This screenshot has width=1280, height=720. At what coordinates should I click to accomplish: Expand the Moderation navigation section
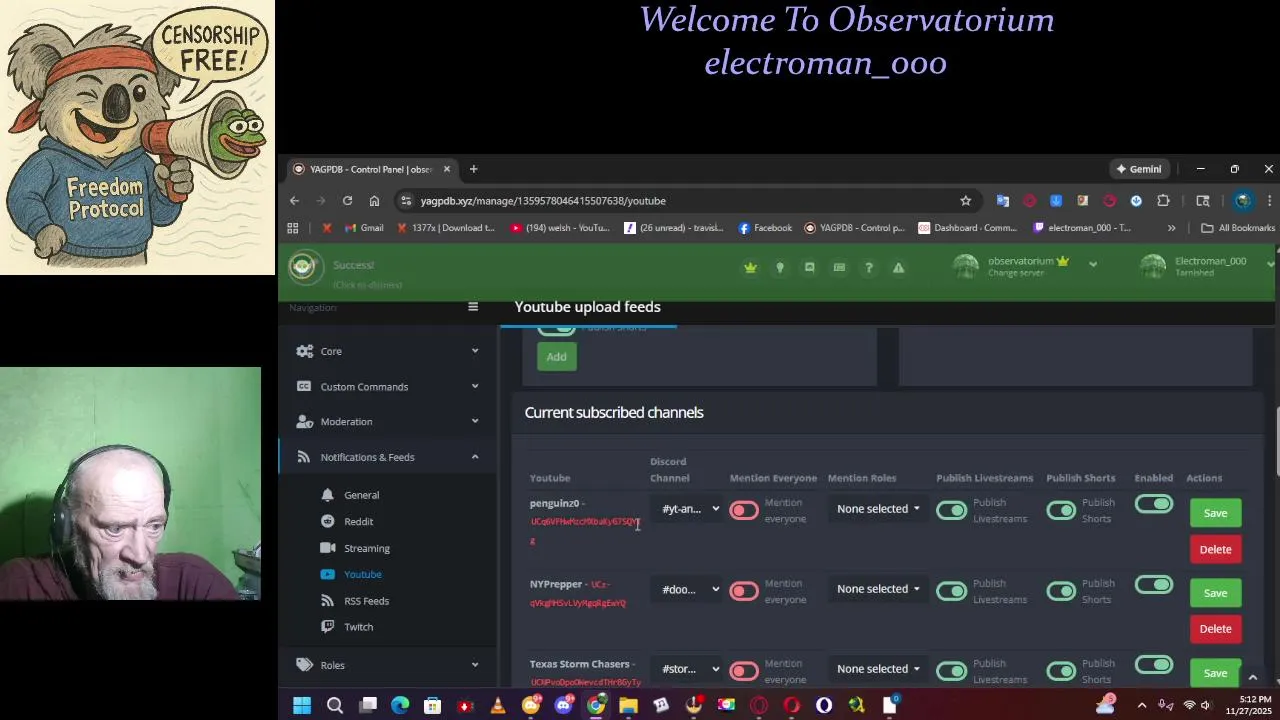387,421
